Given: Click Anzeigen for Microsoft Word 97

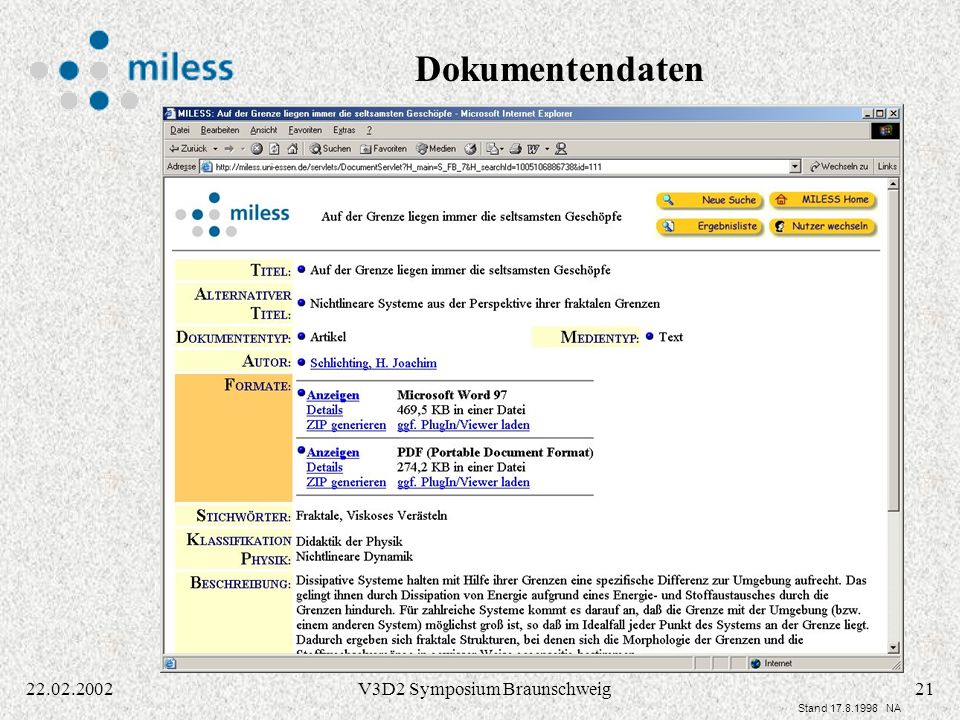Looking at the screenshot, I should (332, 395).
